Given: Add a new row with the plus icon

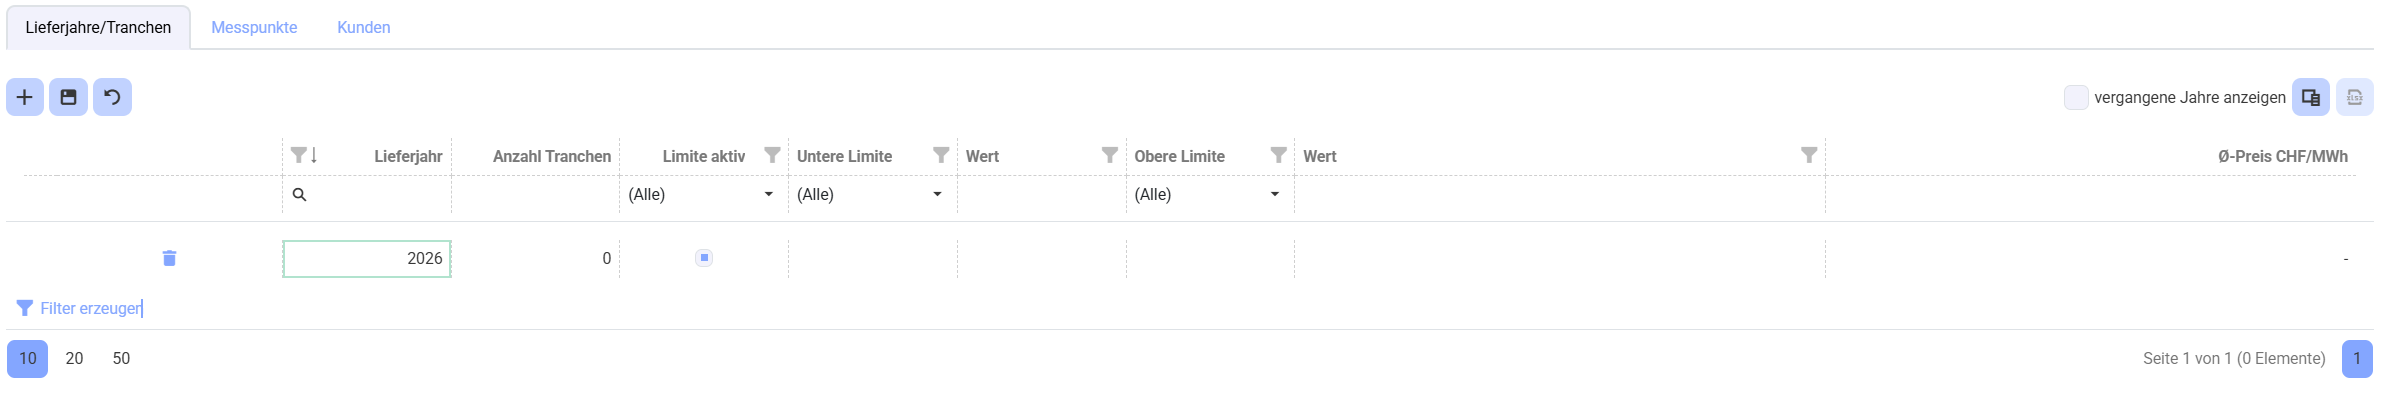Looking at the screenshot, I should tap(25, 97).
